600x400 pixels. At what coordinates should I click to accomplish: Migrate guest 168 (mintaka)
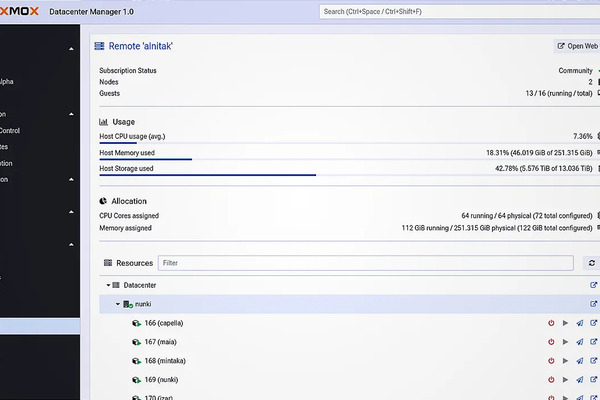(580, 361)
